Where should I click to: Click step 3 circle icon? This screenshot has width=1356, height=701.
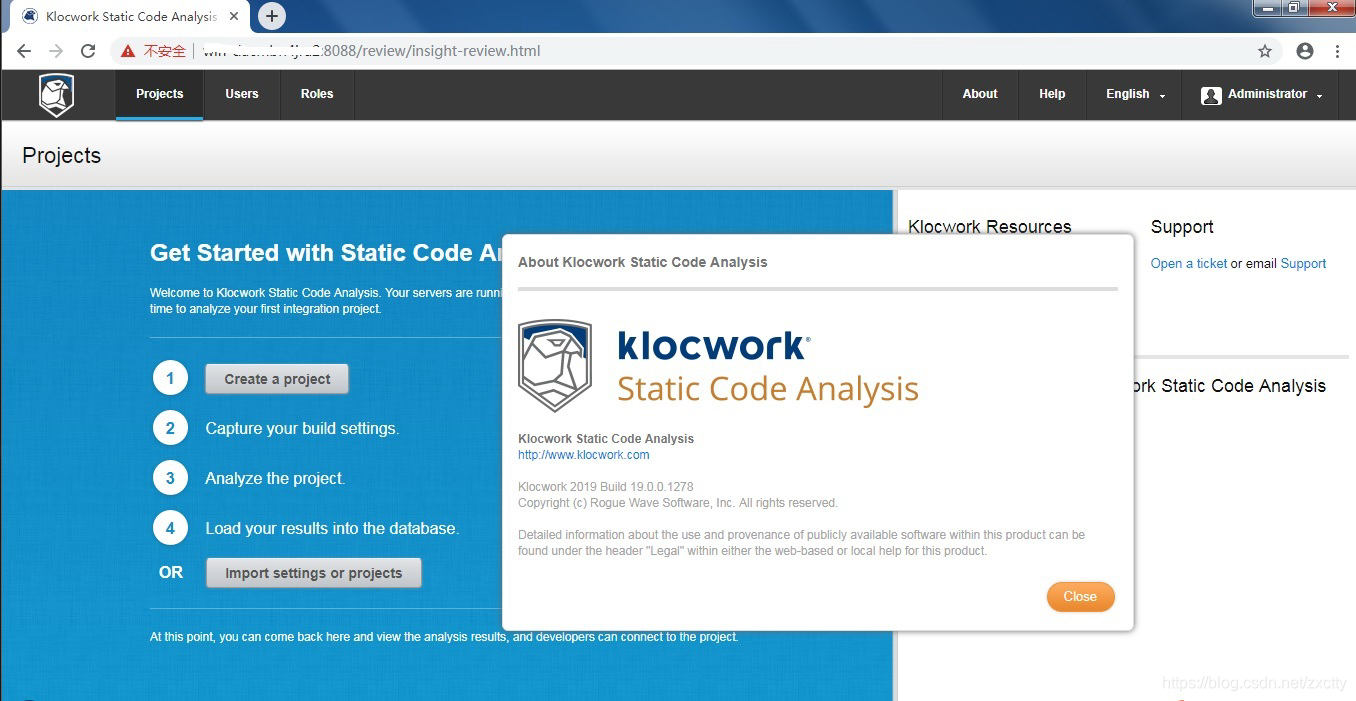coord(170,478)
